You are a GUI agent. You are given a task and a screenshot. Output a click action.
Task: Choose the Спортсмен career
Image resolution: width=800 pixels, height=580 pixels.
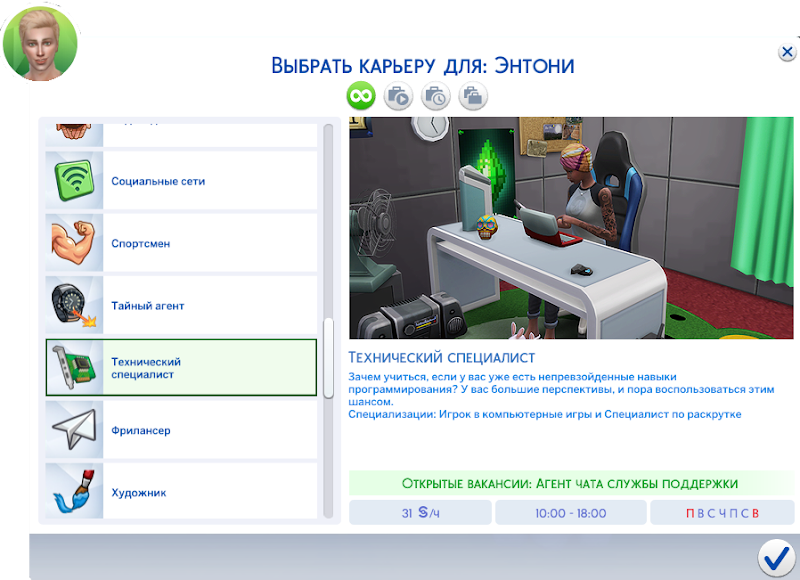181,243
